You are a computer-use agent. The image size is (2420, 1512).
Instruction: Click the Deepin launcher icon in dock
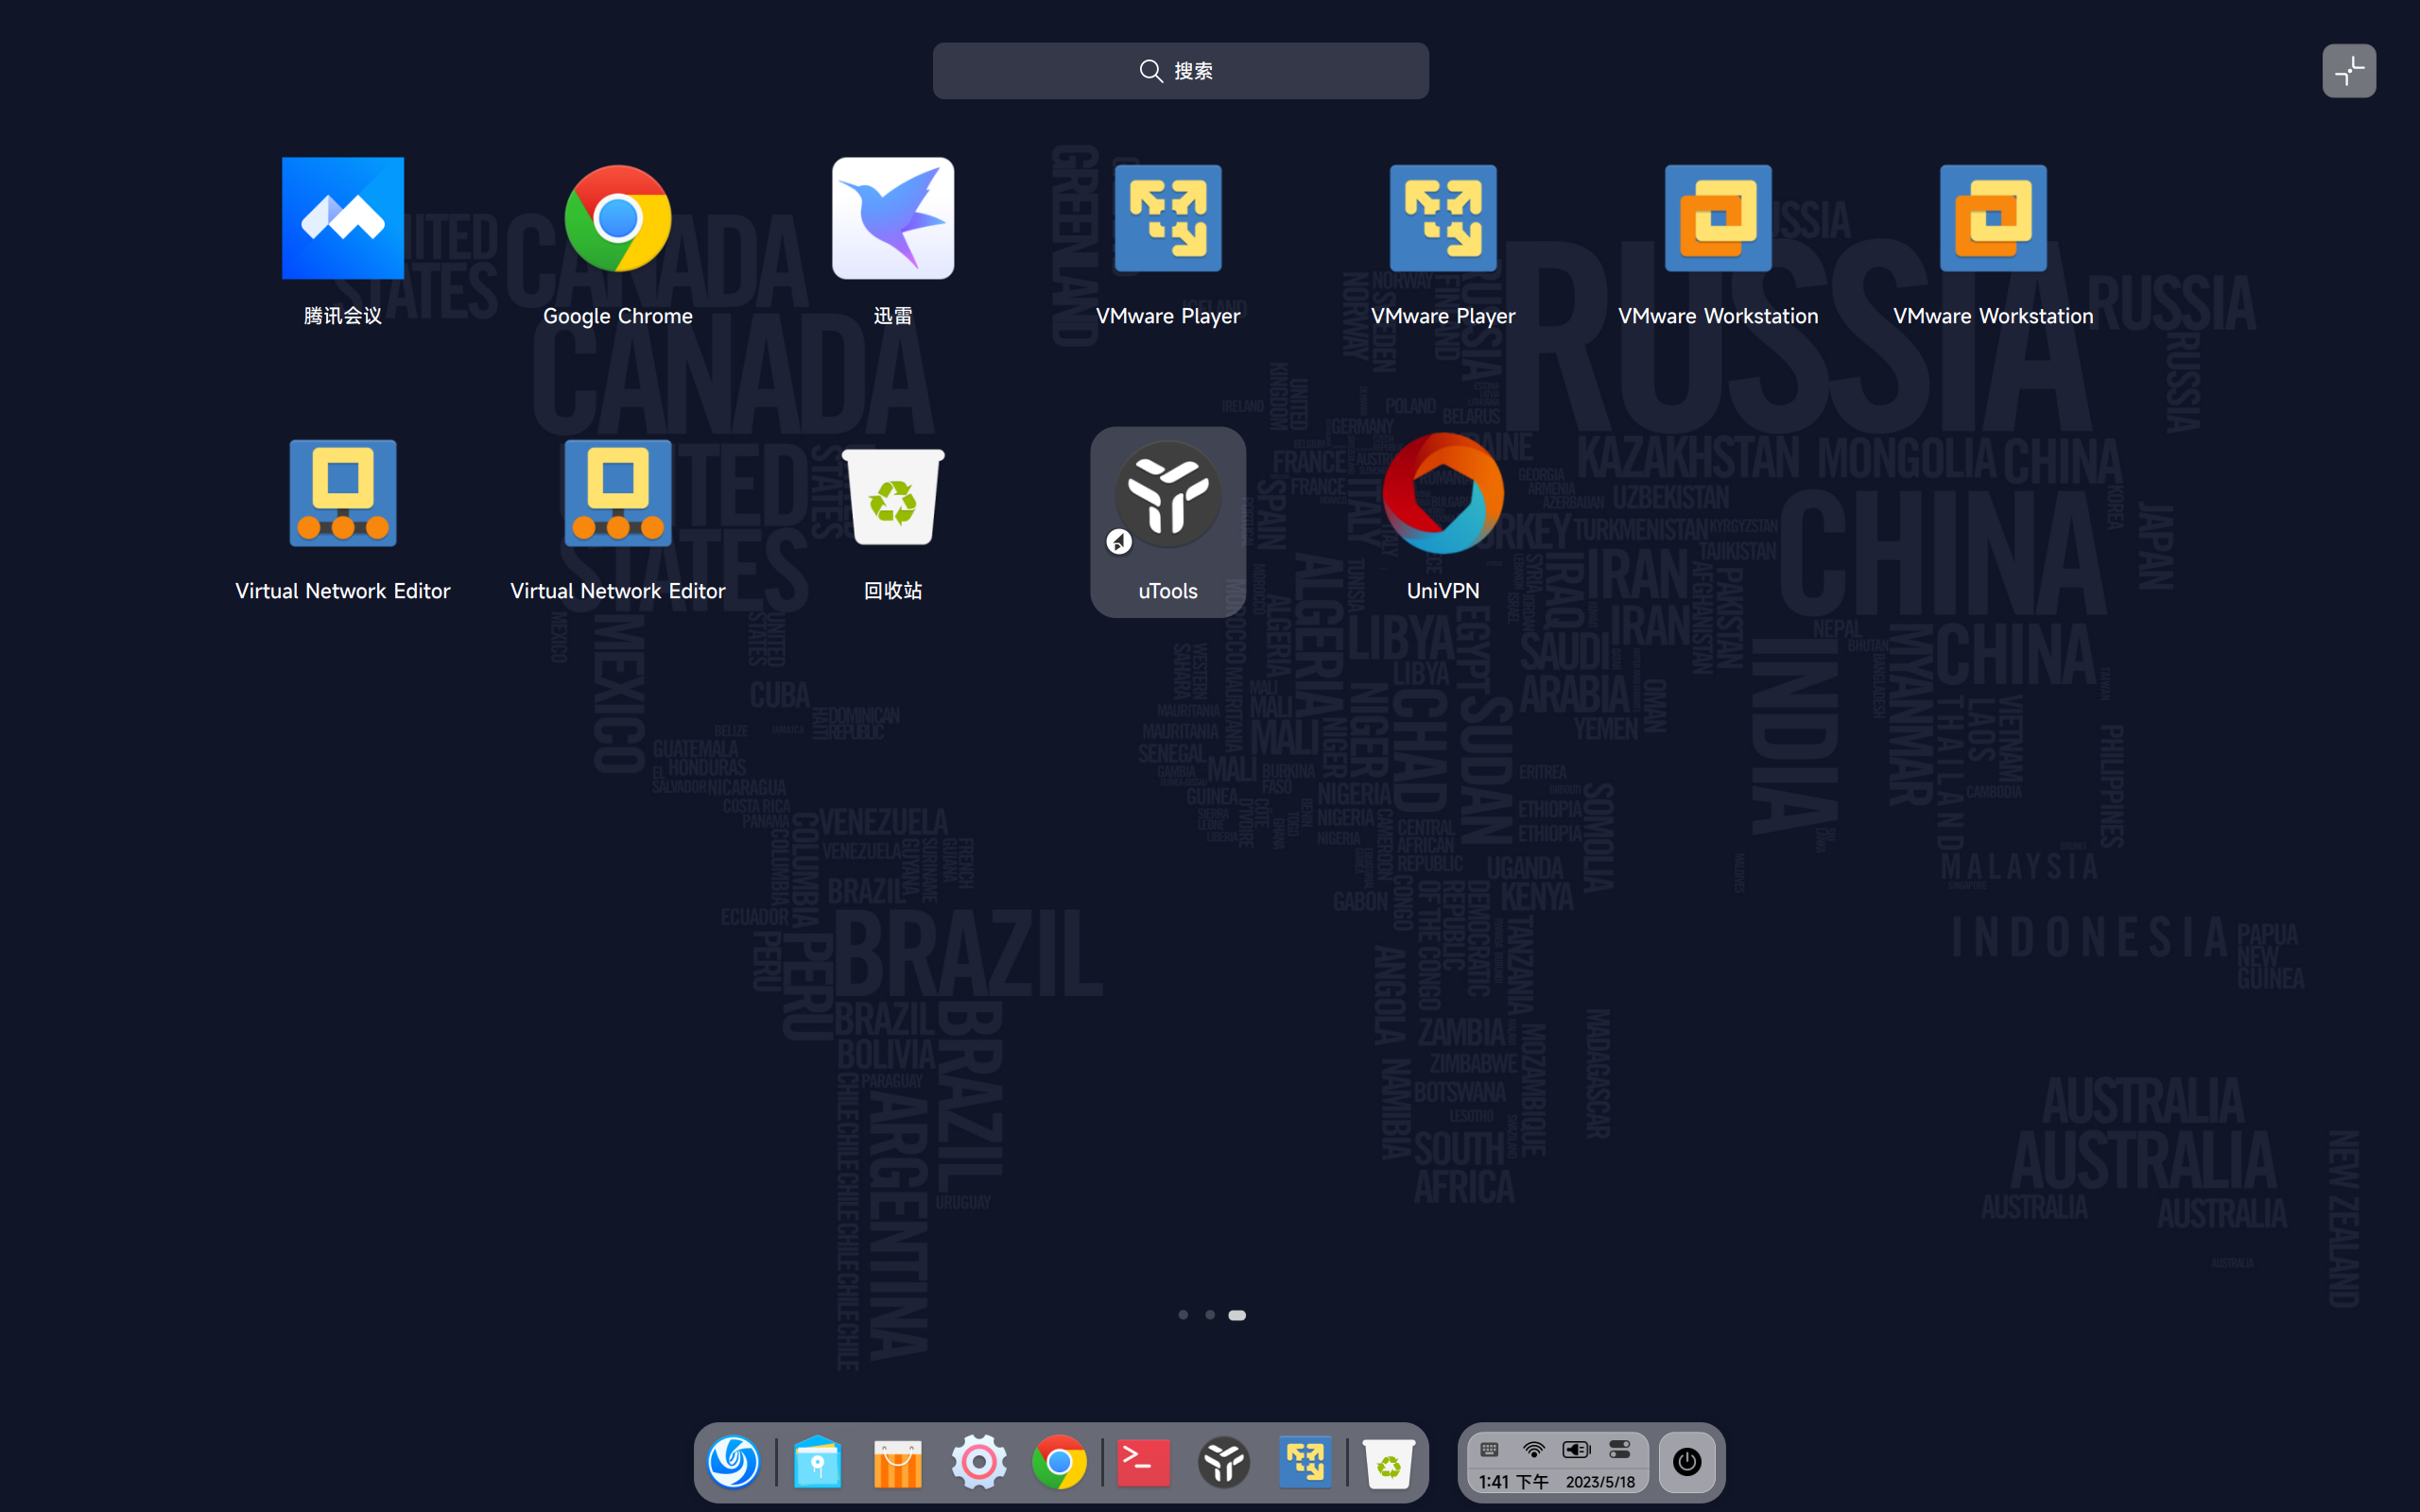[x=733, y=1462]
